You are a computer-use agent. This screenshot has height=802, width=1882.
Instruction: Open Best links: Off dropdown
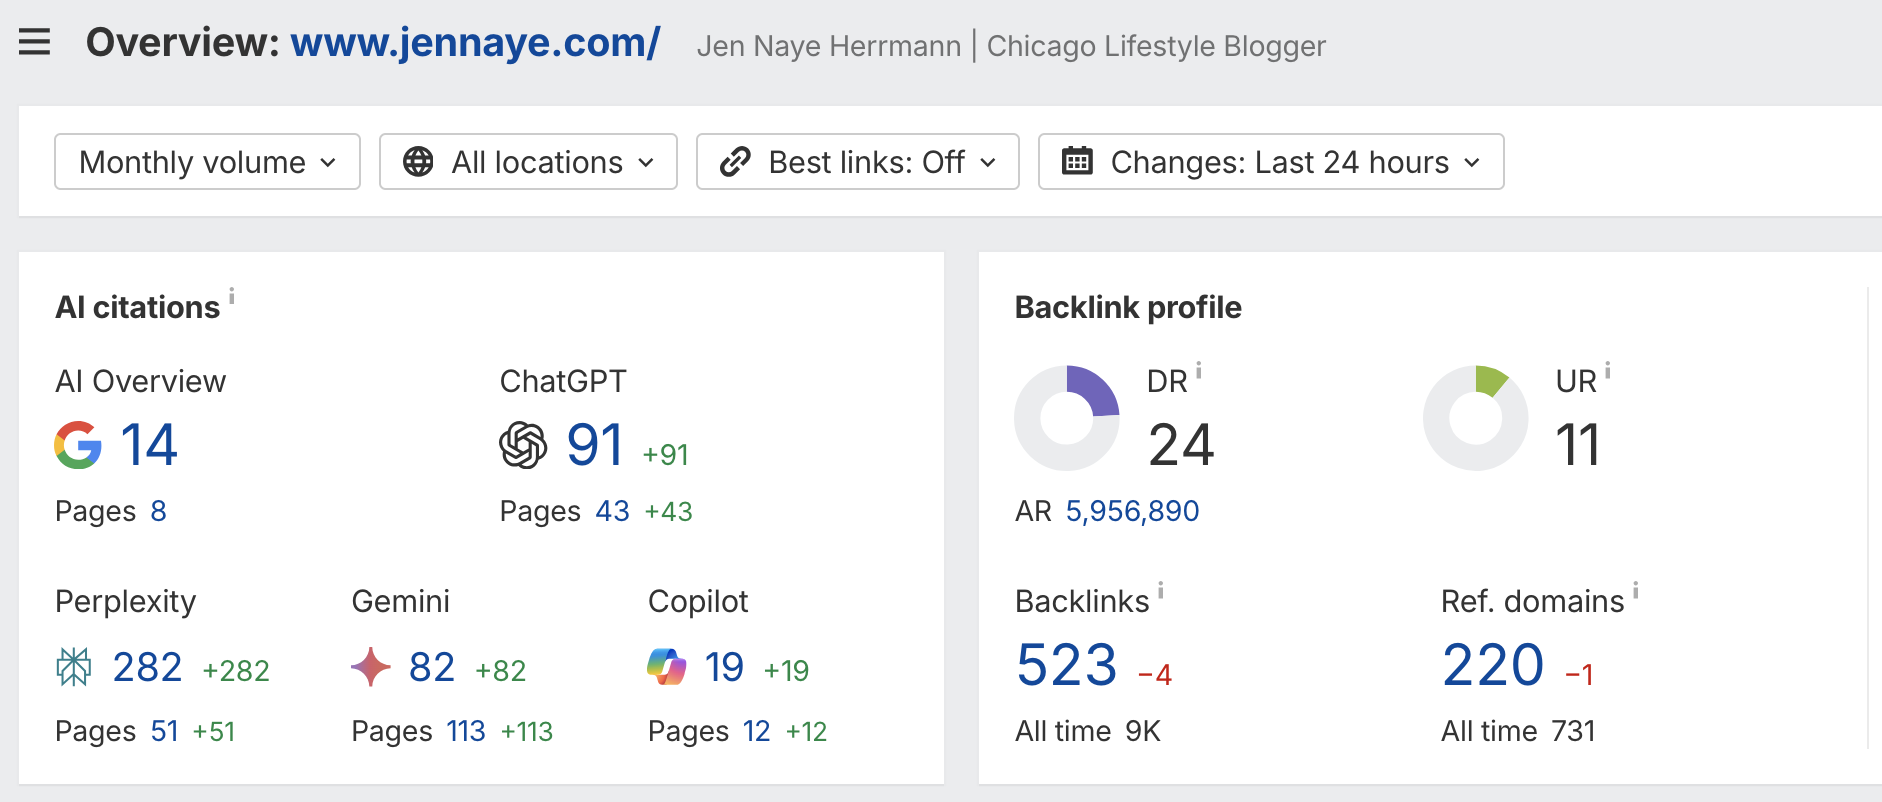857,162
